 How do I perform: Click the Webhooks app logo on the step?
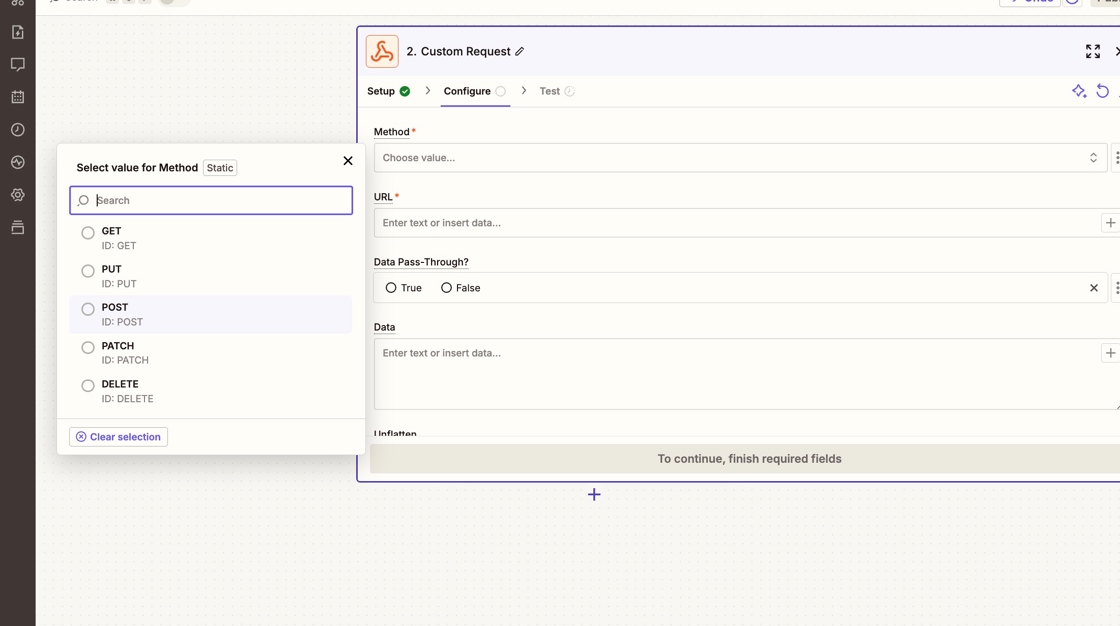click(x=382, y=51)
